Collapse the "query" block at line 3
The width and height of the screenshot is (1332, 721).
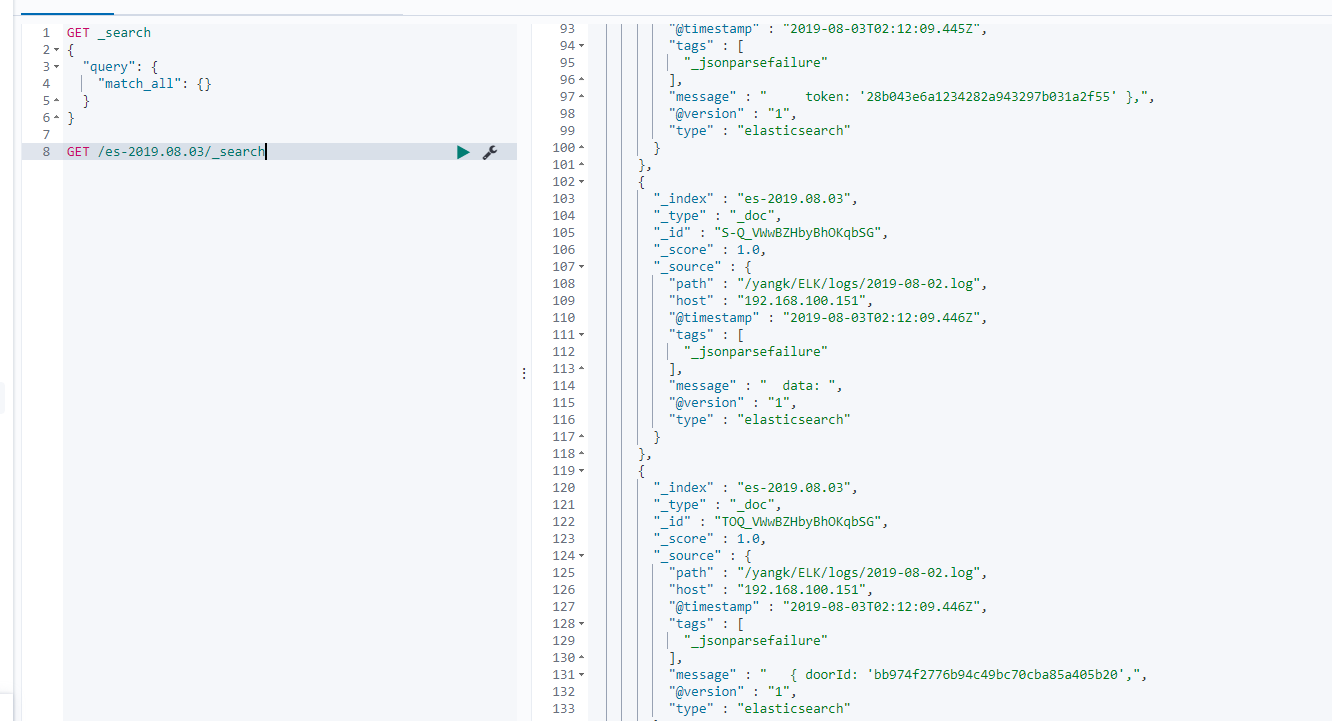(x=57, y=67)
